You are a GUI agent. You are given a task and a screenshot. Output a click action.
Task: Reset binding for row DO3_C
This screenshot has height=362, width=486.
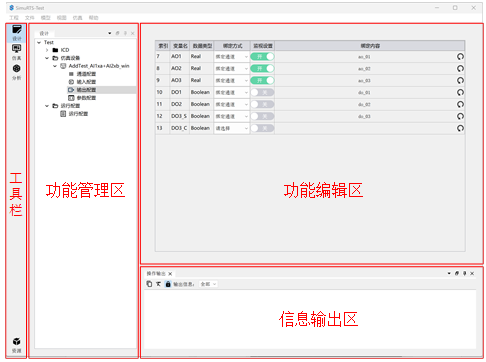460,128
